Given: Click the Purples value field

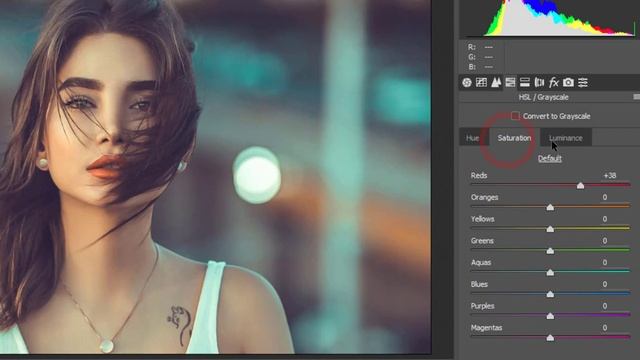Looking at the screenshot, I should tap(605, 306).
